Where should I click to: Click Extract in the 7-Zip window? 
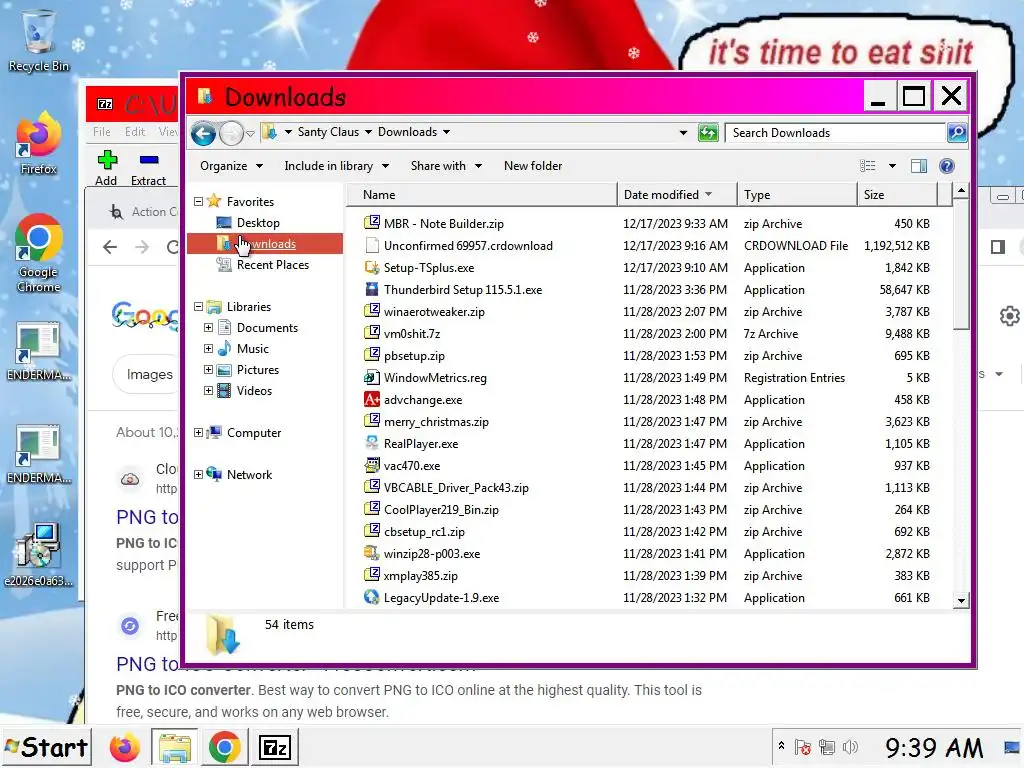(148, 168)
